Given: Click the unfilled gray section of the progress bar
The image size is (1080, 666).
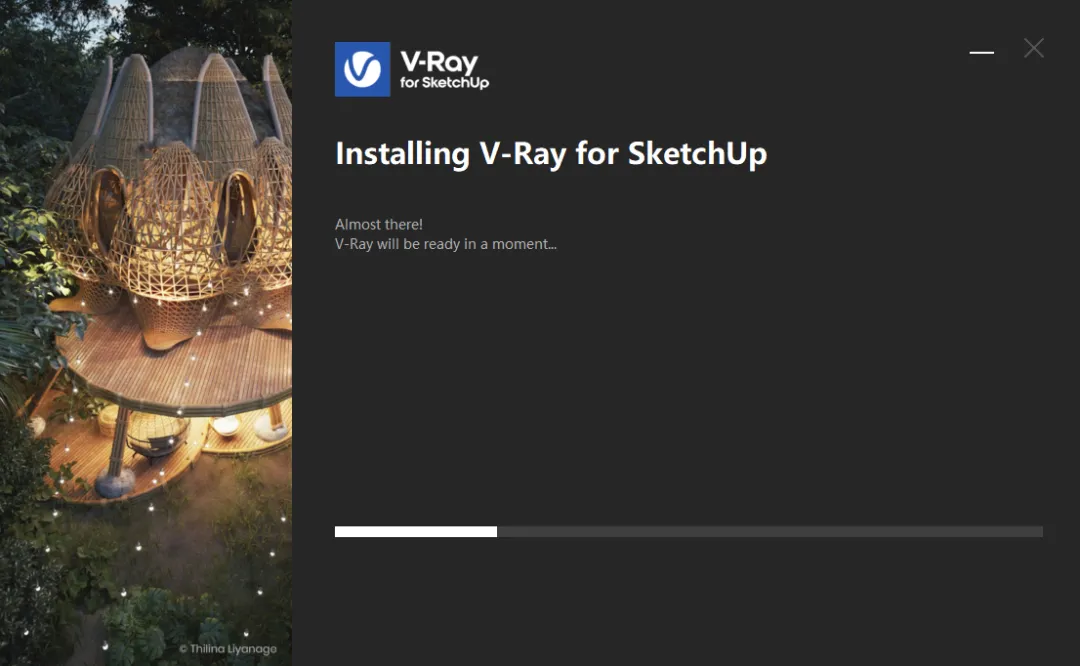Looking at the screenshot, I should click(770, 531).
